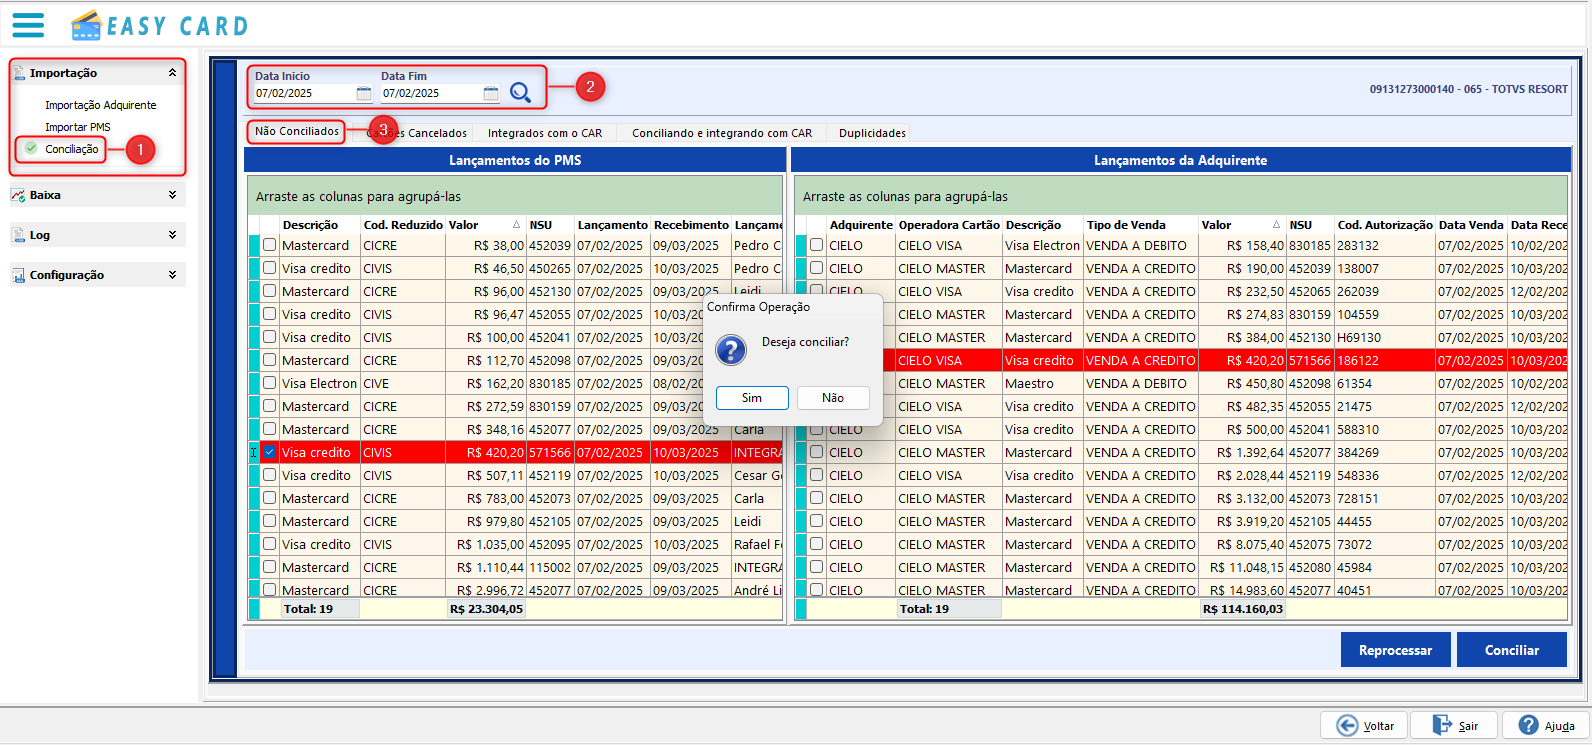
Task: Click PMS total value R$ 23.304,05
Action: pos(487,609)
